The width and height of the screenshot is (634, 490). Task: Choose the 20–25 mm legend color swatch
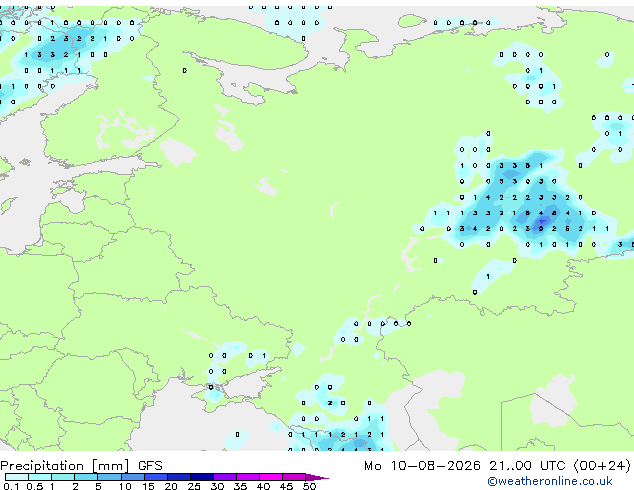(x=178, y=477)
